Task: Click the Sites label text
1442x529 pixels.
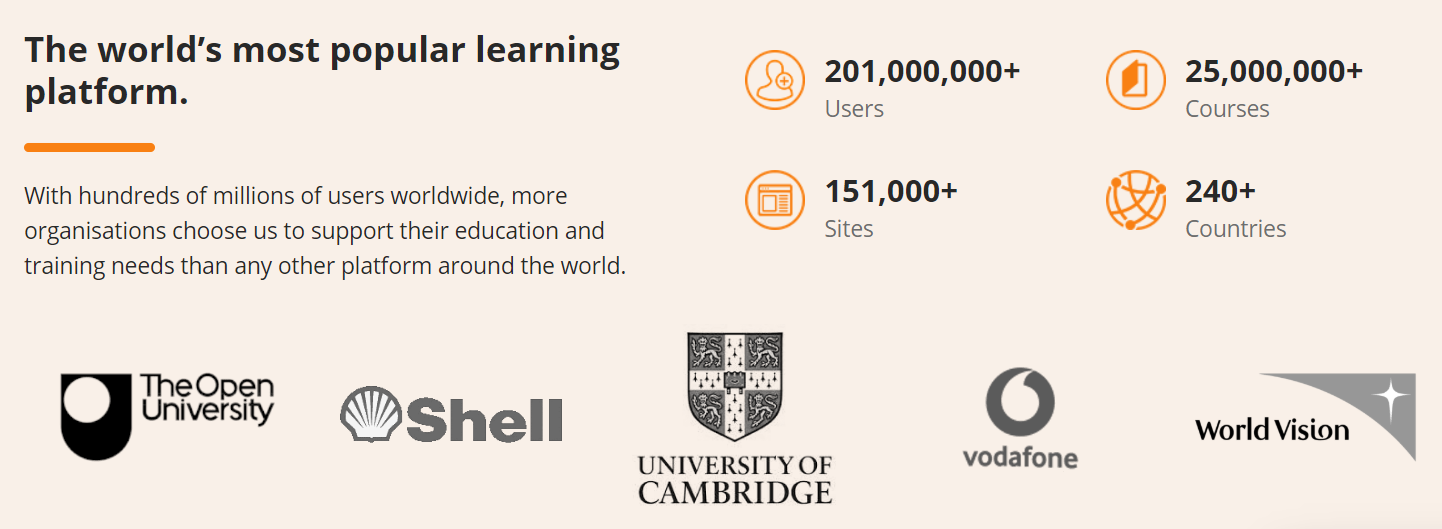Action: point(849,229)
